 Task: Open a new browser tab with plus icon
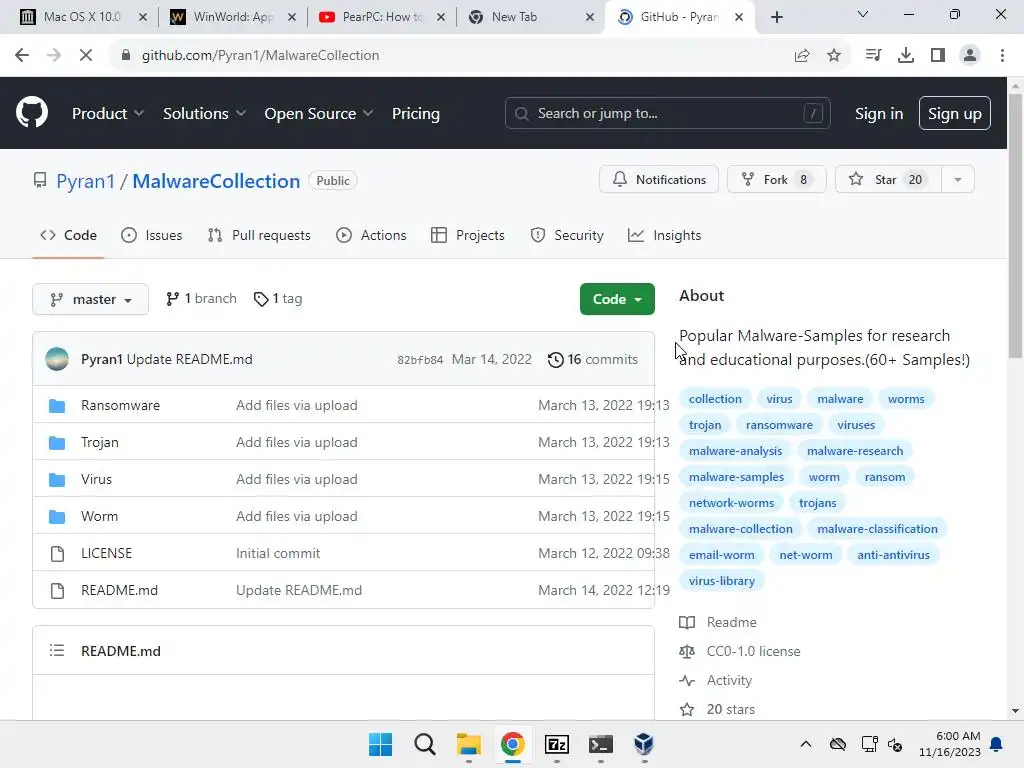click(776, 17)
